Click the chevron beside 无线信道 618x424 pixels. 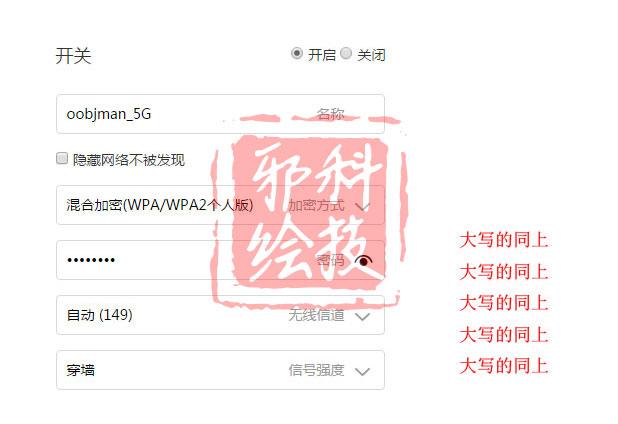(362, 316)
